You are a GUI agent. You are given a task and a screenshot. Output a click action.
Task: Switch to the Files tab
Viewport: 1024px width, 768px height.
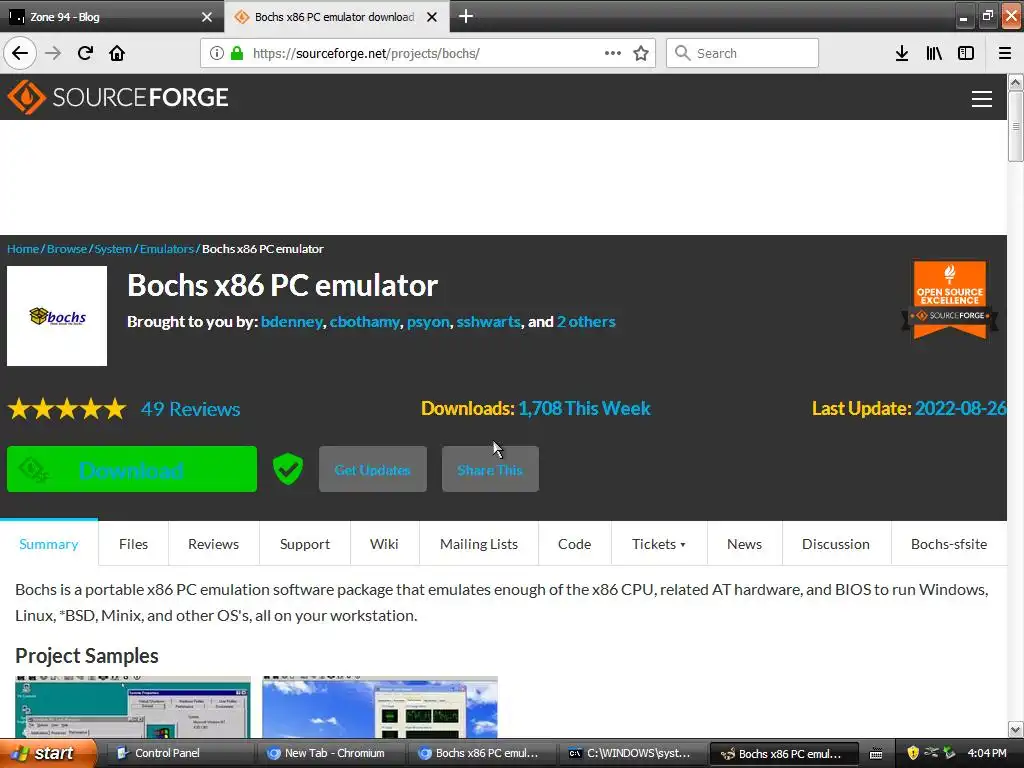(133, 544)
